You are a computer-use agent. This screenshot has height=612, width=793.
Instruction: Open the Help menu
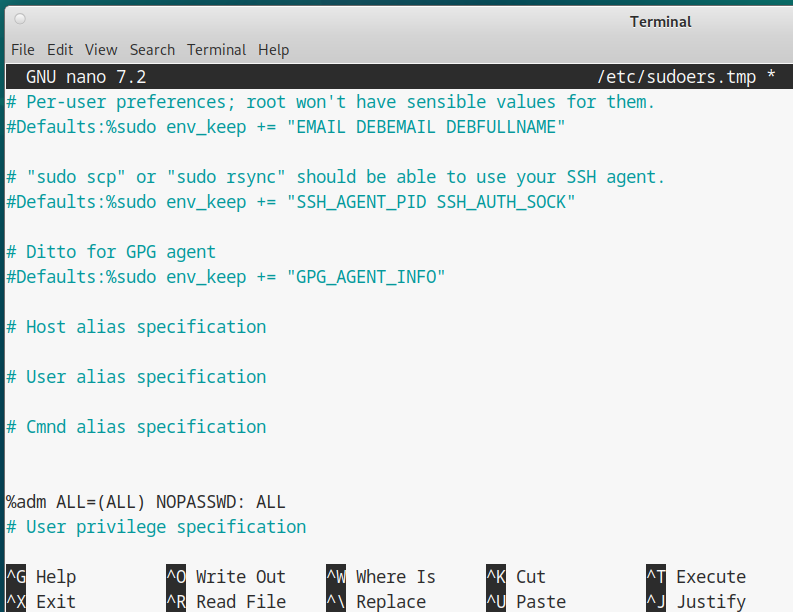pos(273,49)
